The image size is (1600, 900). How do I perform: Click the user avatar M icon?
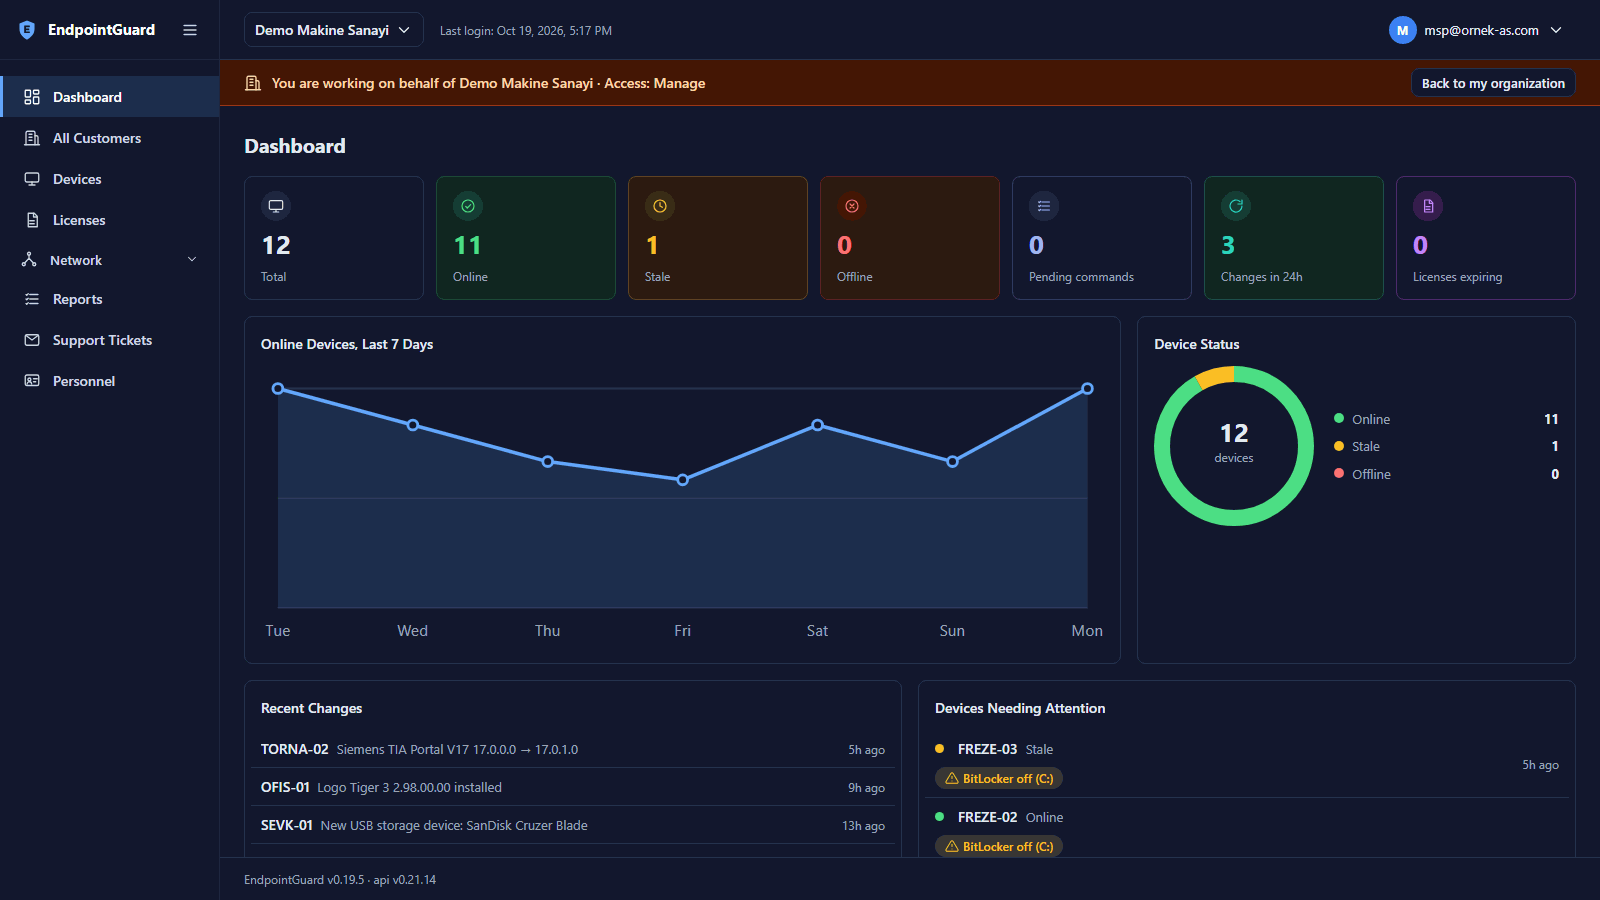(x=1403, y=30)
